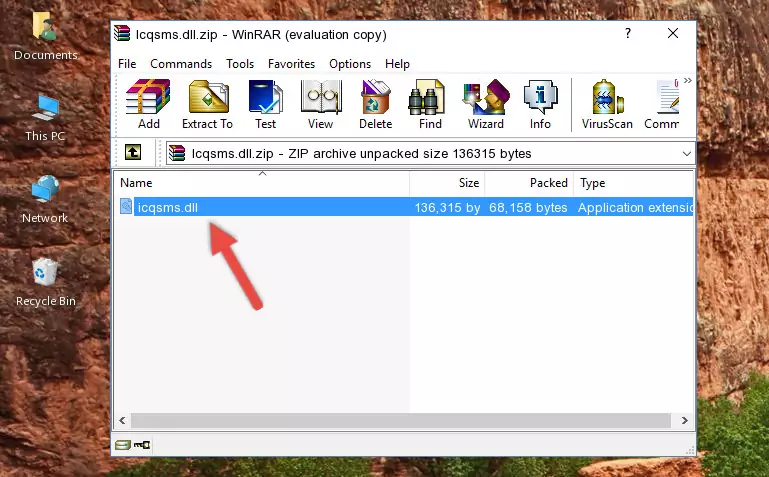The height and width of the screenshot is (477, 769).
Task: Click the Application extension type cell
Action: [x=635, y=207]
